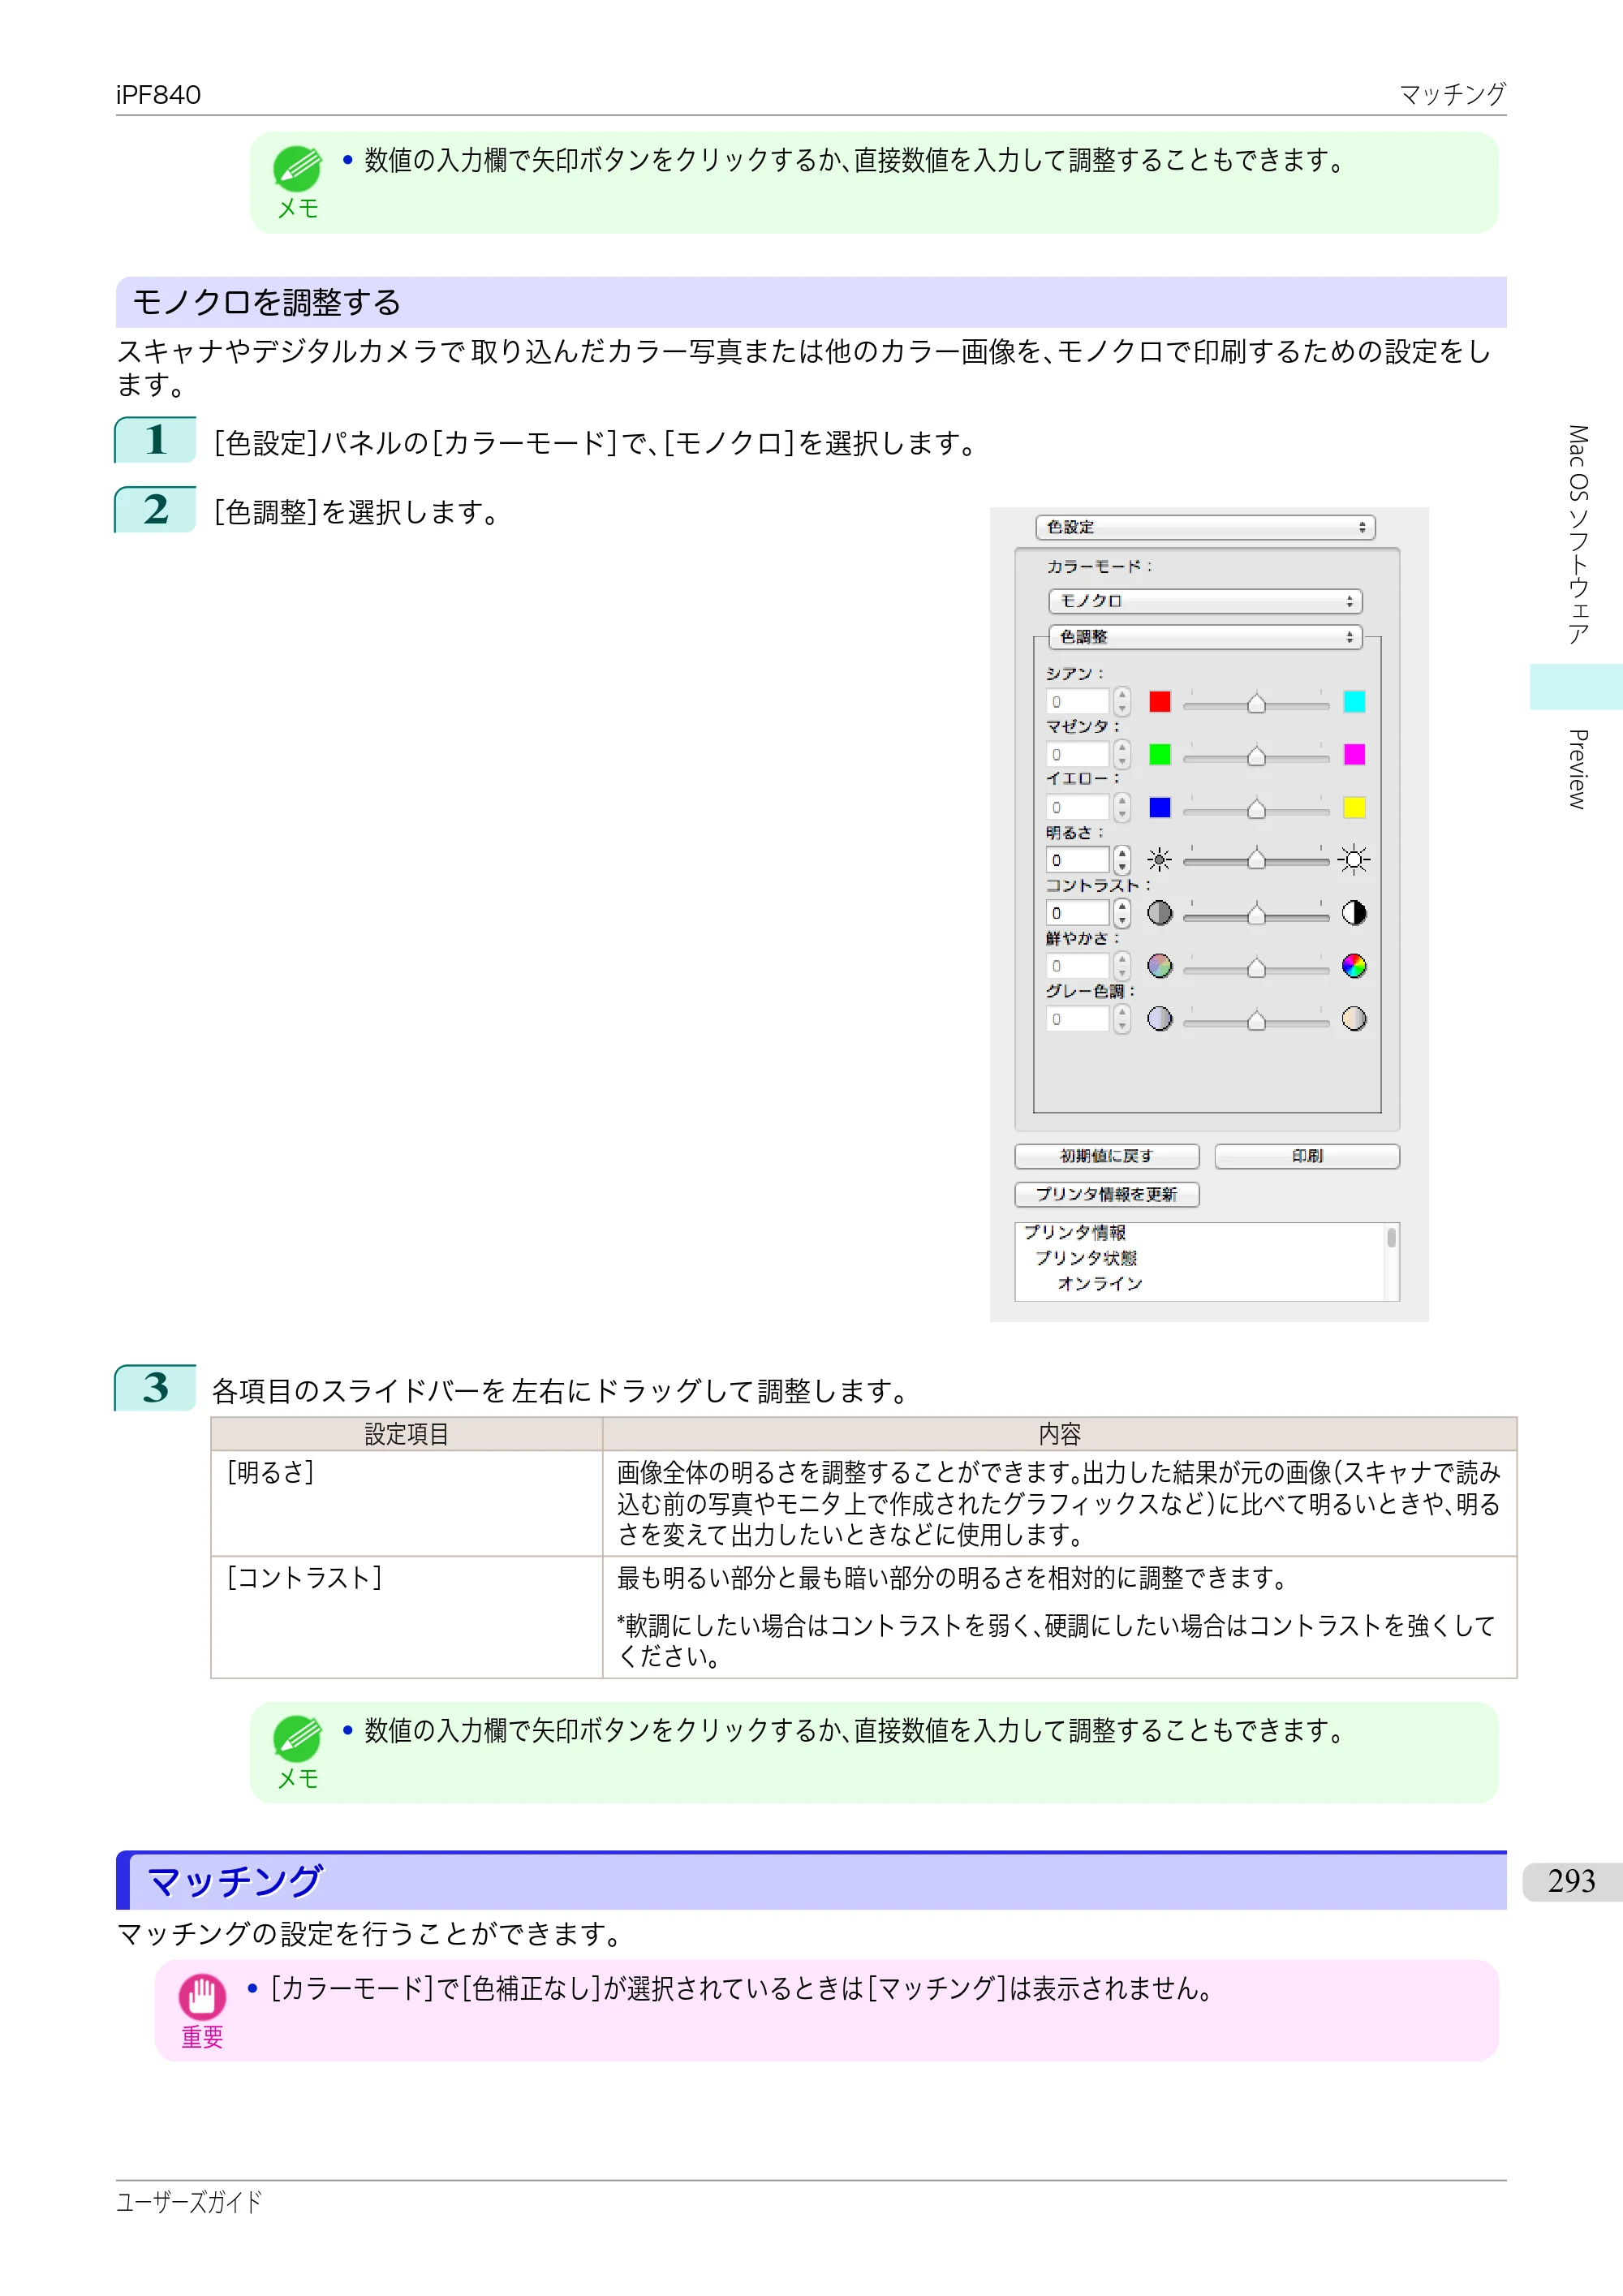The width and height of the screenshot is (1623, 2296).
Task: Click the warm gray tone icon for グレー色調
Action: coord(1354,1019)
